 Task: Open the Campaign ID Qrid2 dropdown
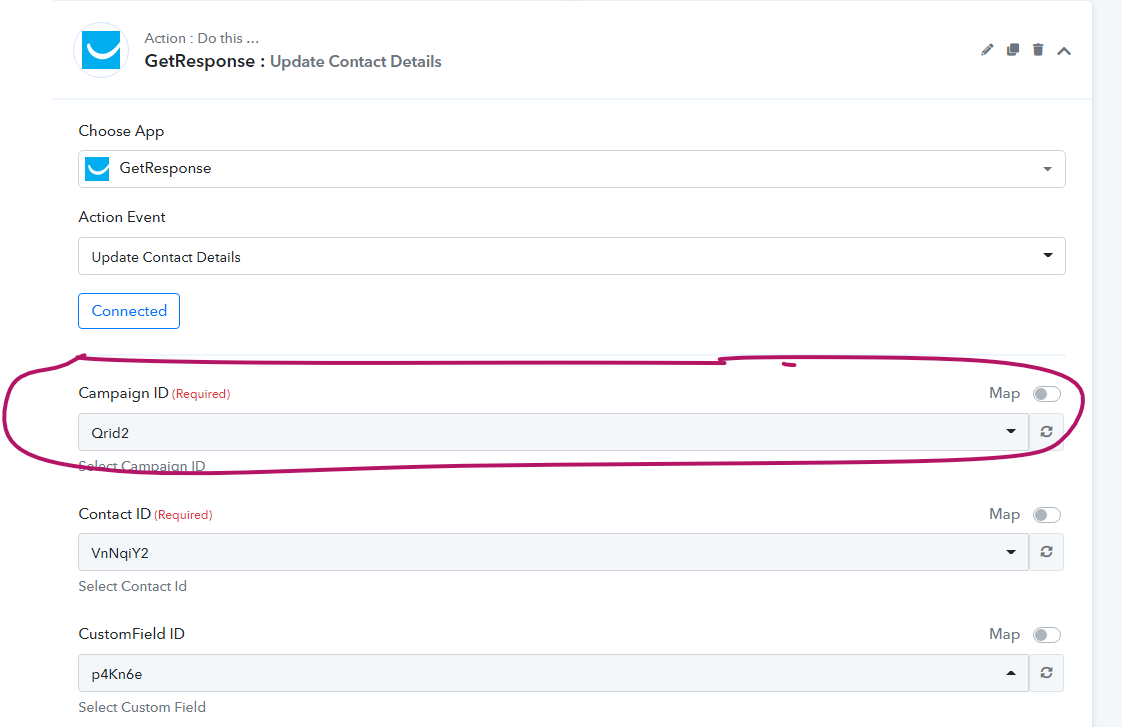pos(553,432)
